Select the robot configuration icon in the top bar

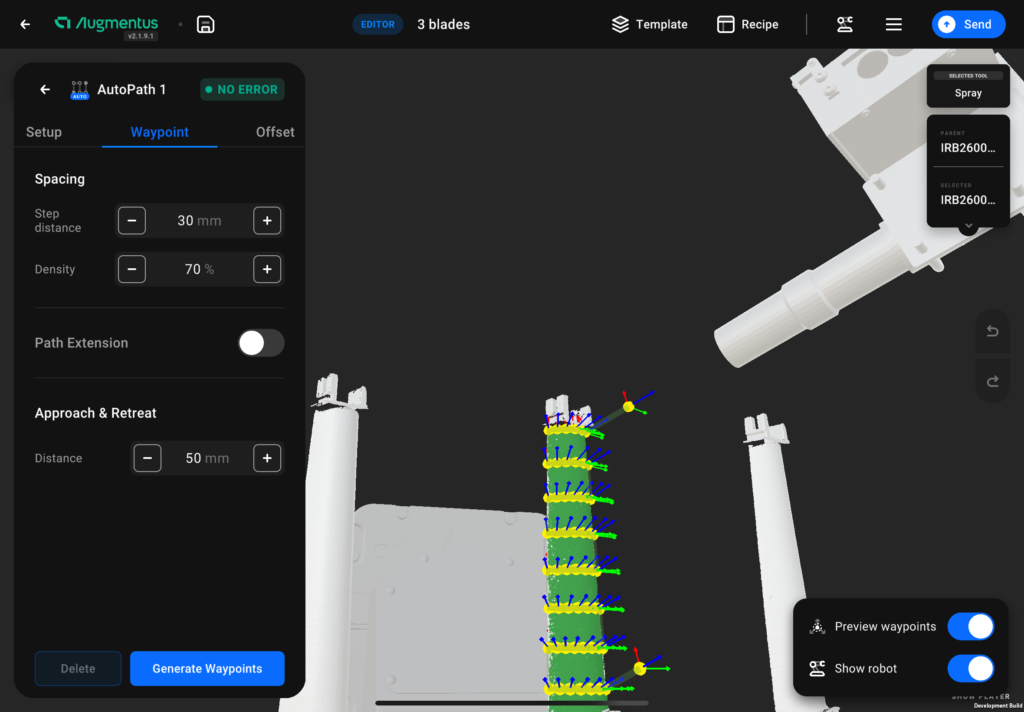click(844, 24)
